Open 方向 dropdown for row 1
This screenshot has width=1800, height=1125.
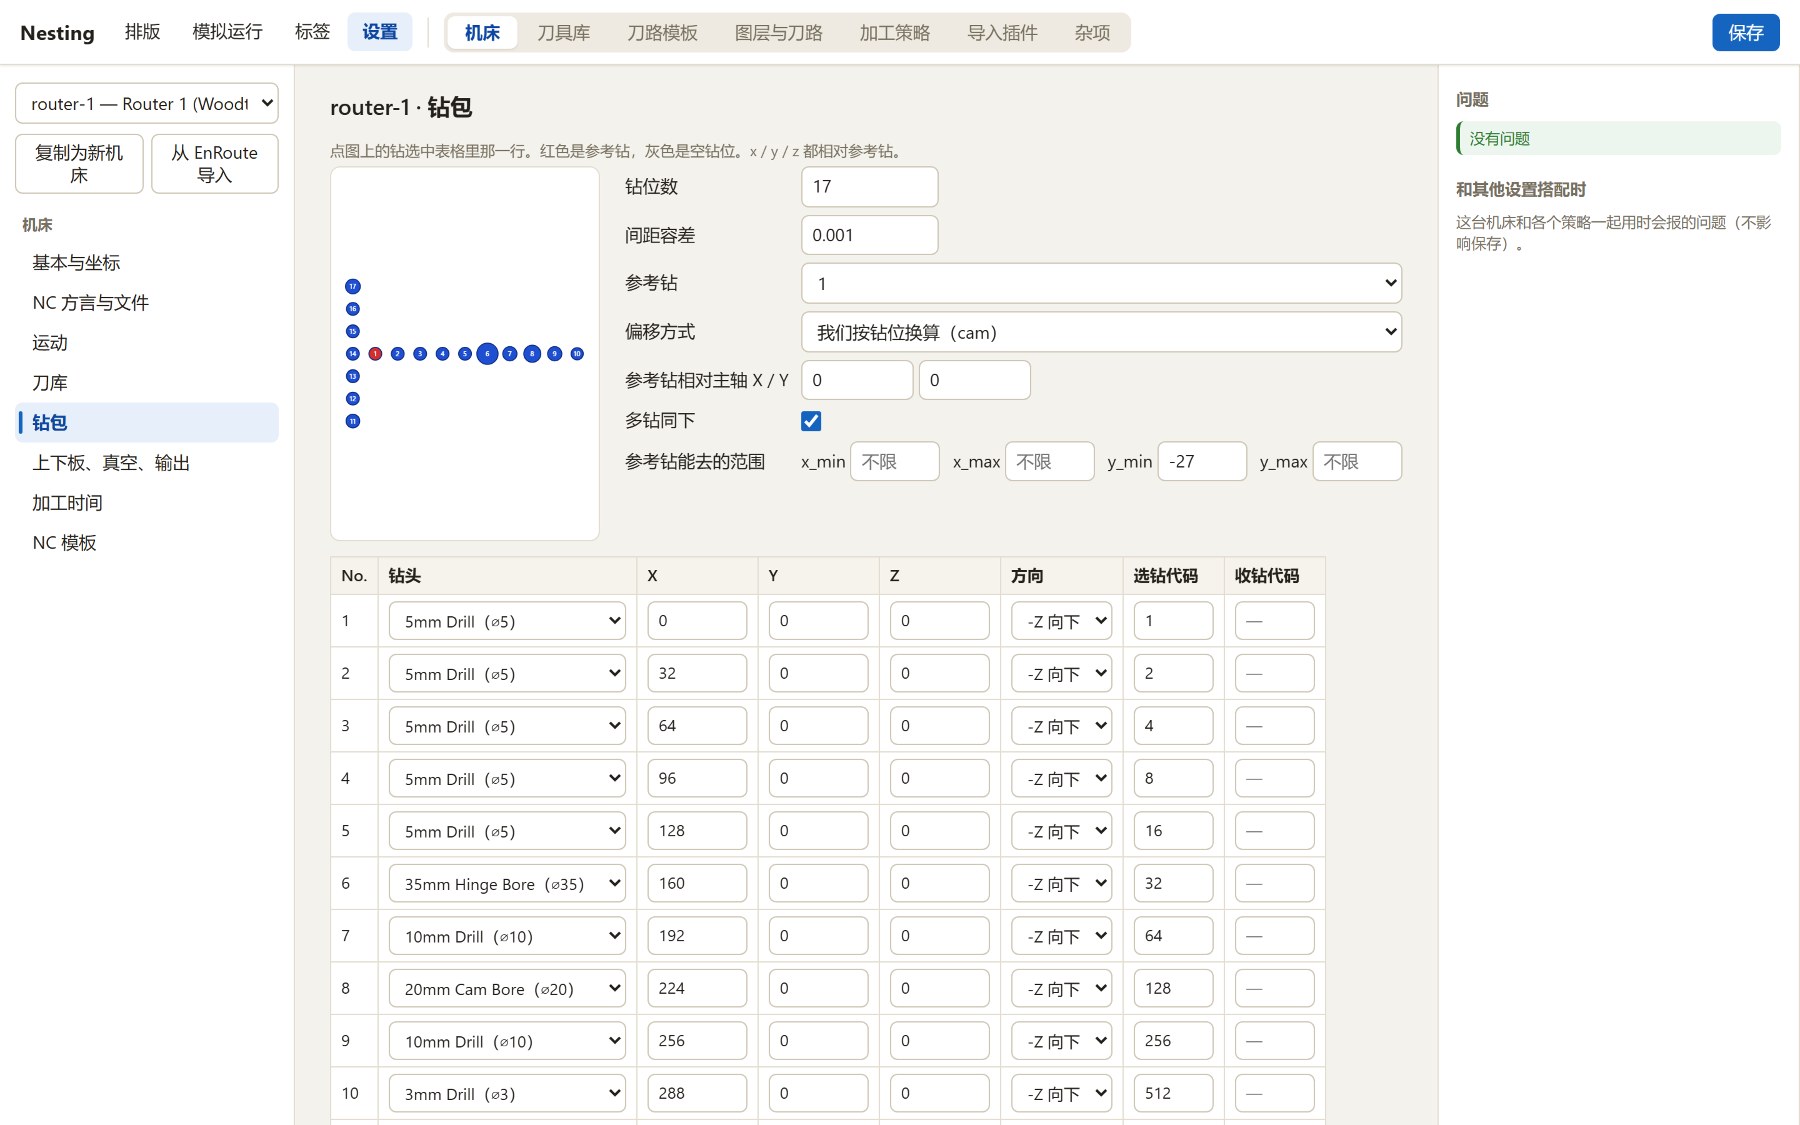1061,621
